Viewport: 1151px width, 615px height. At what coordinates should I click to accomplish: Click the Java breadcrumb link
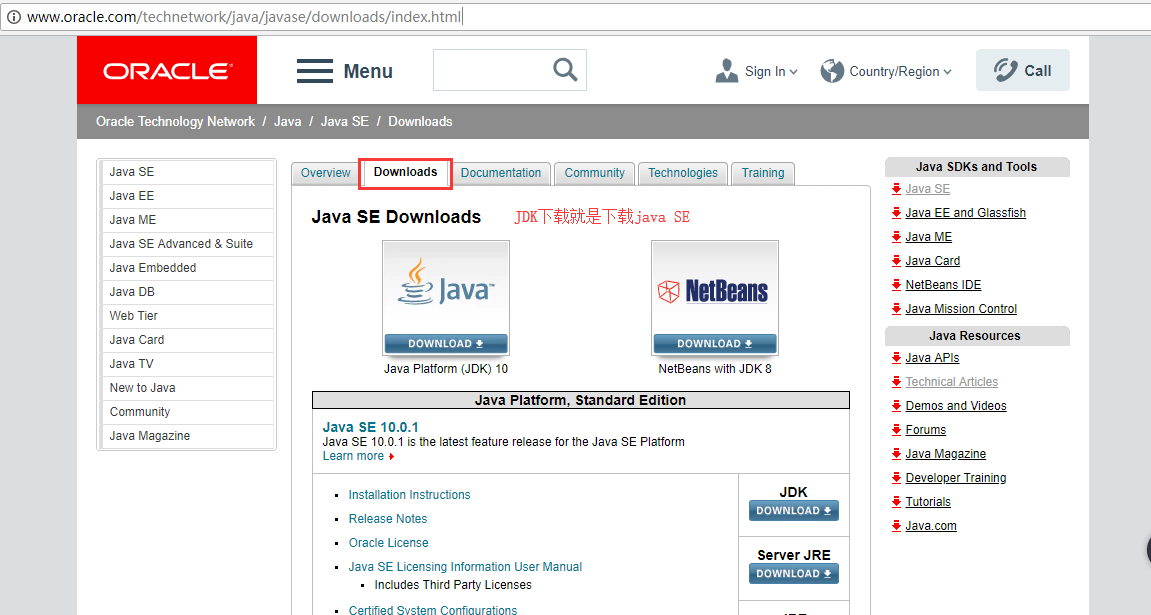tap(288, 122)
